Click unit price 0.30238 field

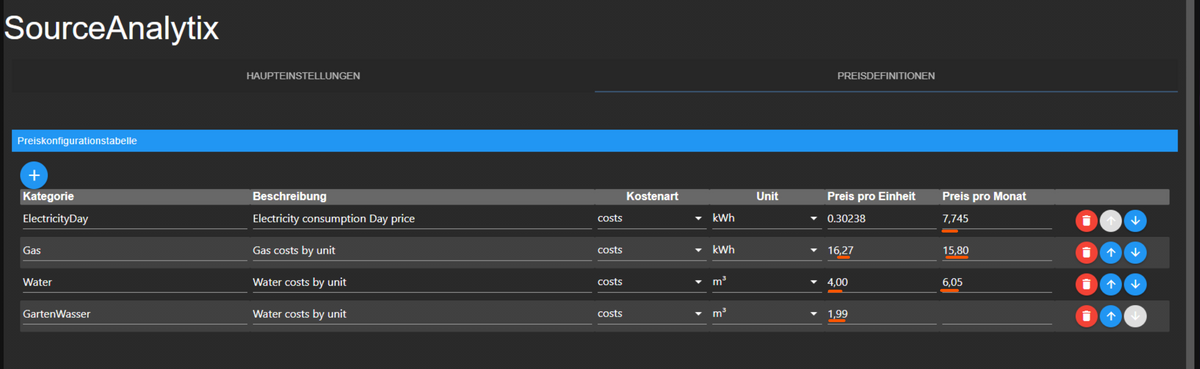tap(881, 218)
